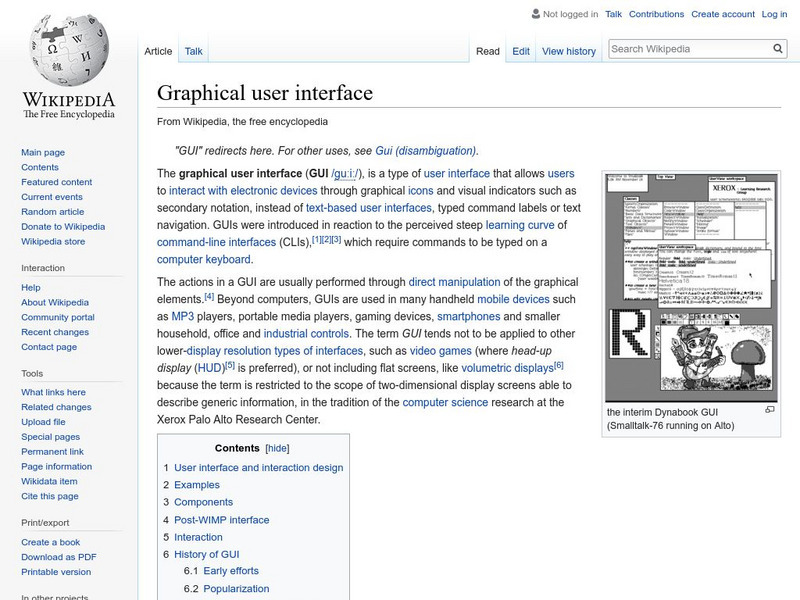The image size is (800, 600).
Task: Open Page information
Action: [57, 466]
